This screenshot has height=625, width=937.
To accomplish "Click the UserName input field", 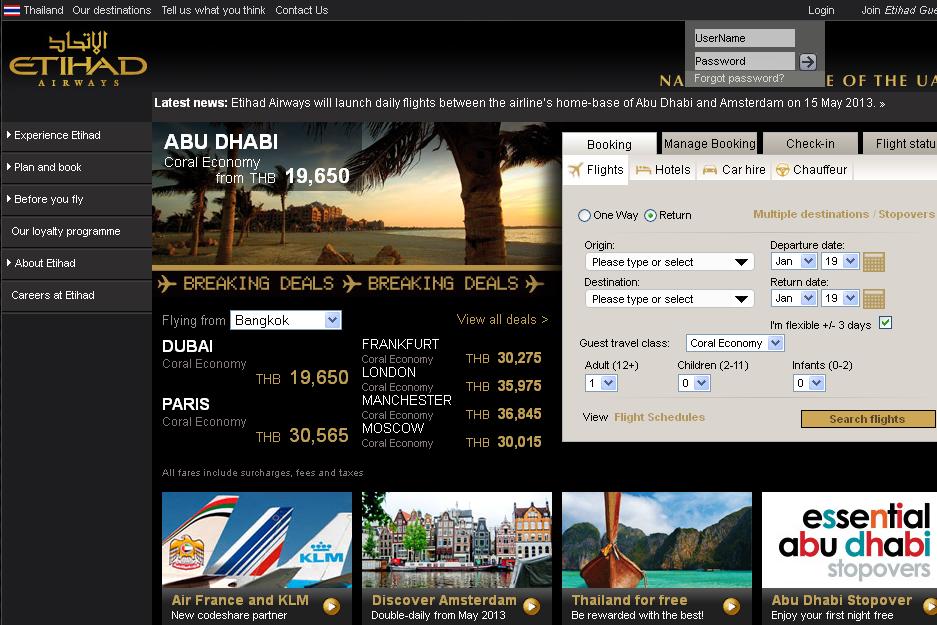I will (x=744, y=38).
